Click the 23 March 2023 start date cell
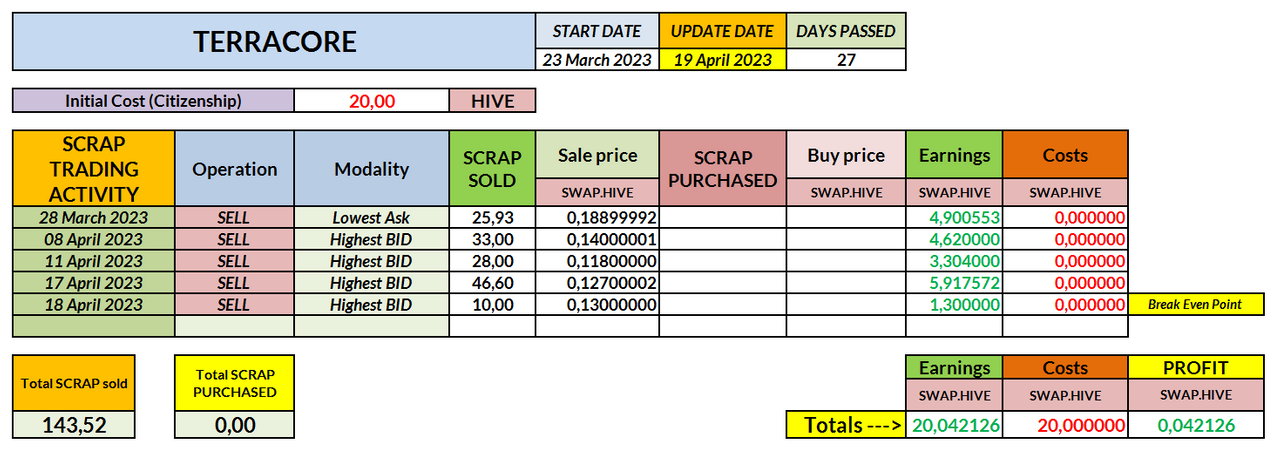Screen dimensions: 1280x454 coord(596,59)
